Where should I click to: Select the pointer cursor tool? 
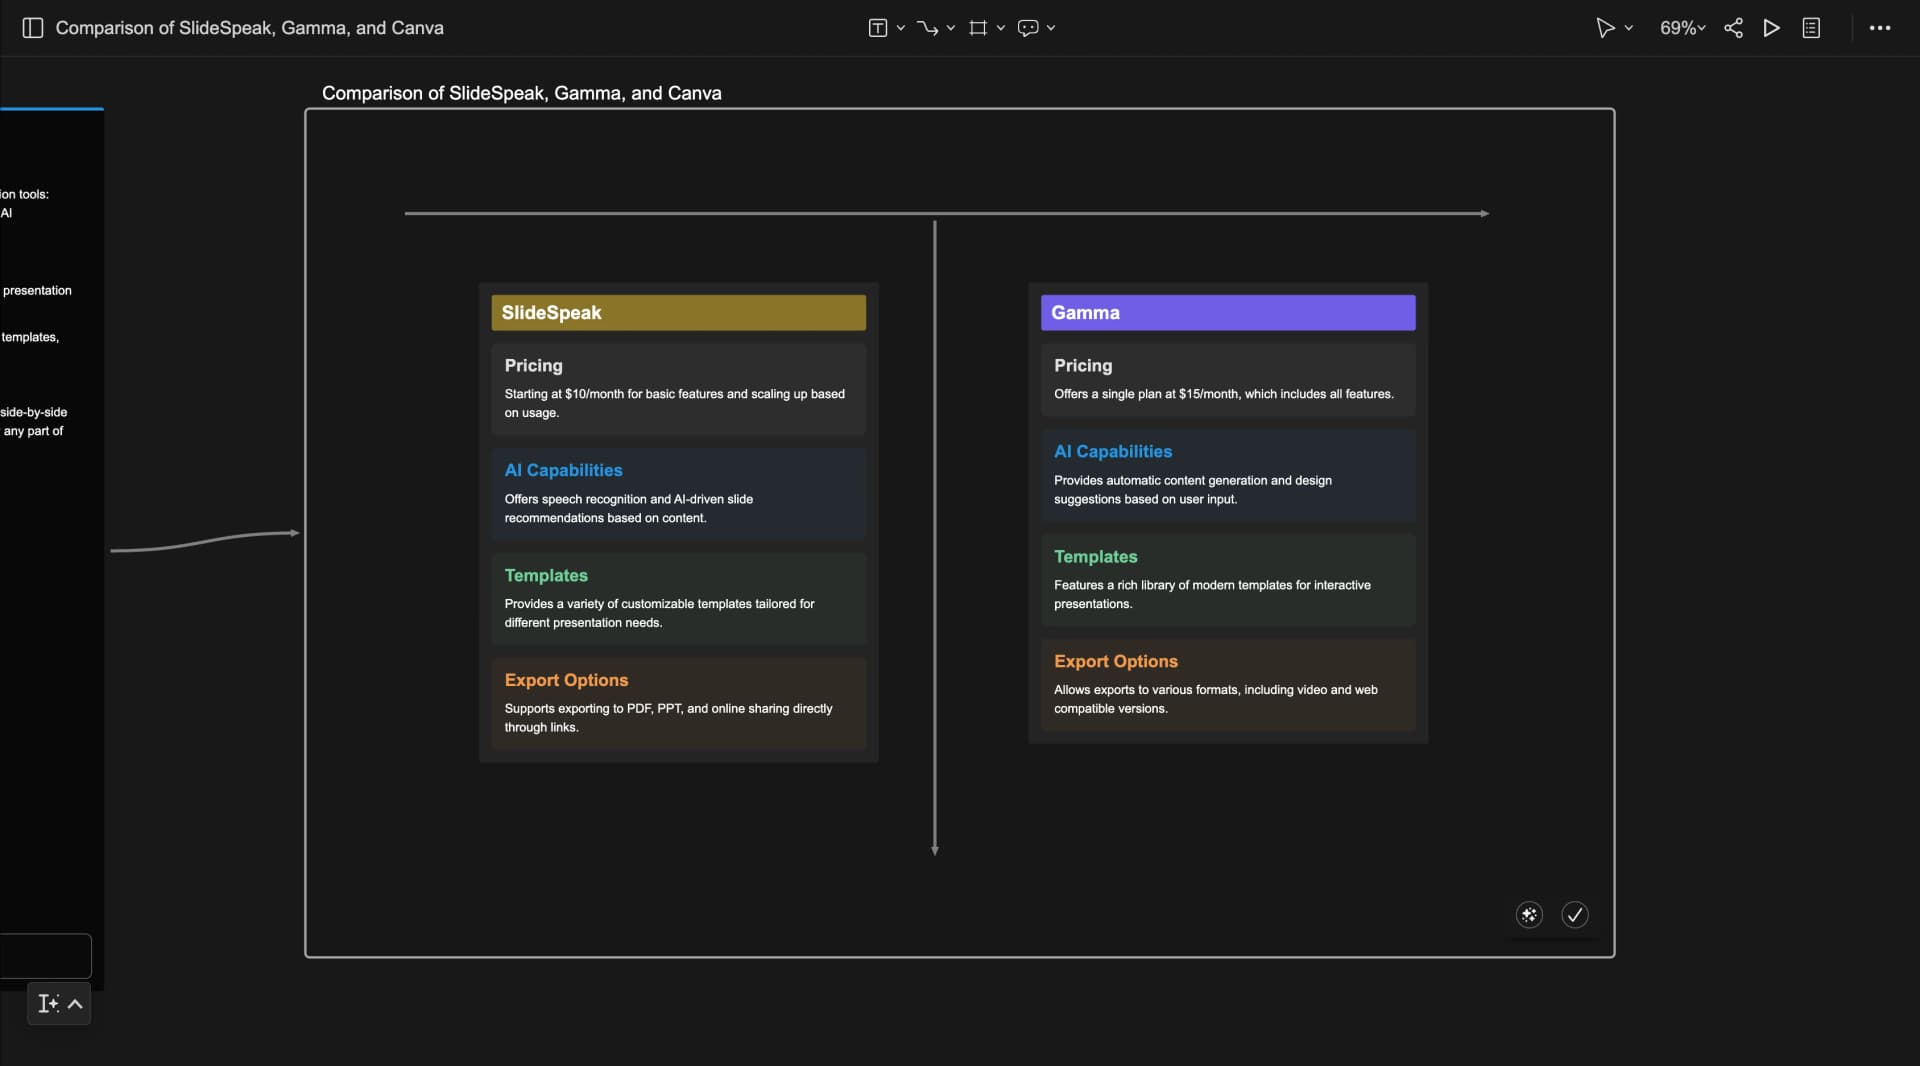(x=1605, y=28)
